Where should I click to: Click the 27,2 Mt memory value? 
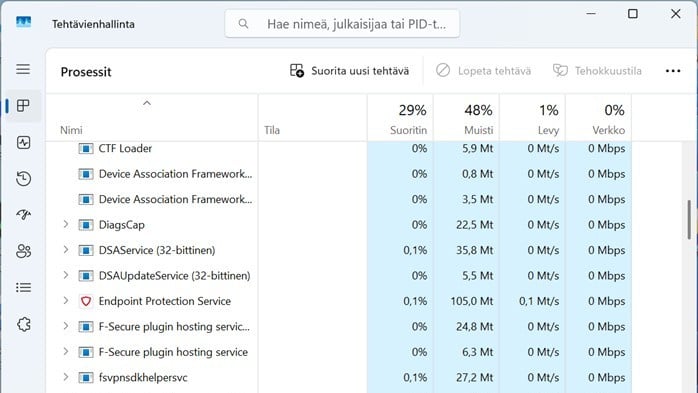click(x=474, y=377)
